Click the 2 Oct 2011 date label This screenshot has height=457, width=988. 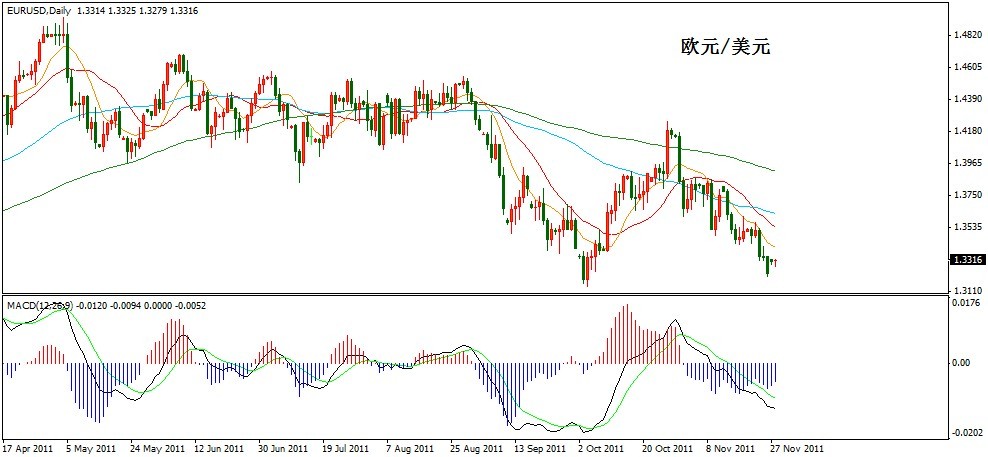(x=601, y=449)
